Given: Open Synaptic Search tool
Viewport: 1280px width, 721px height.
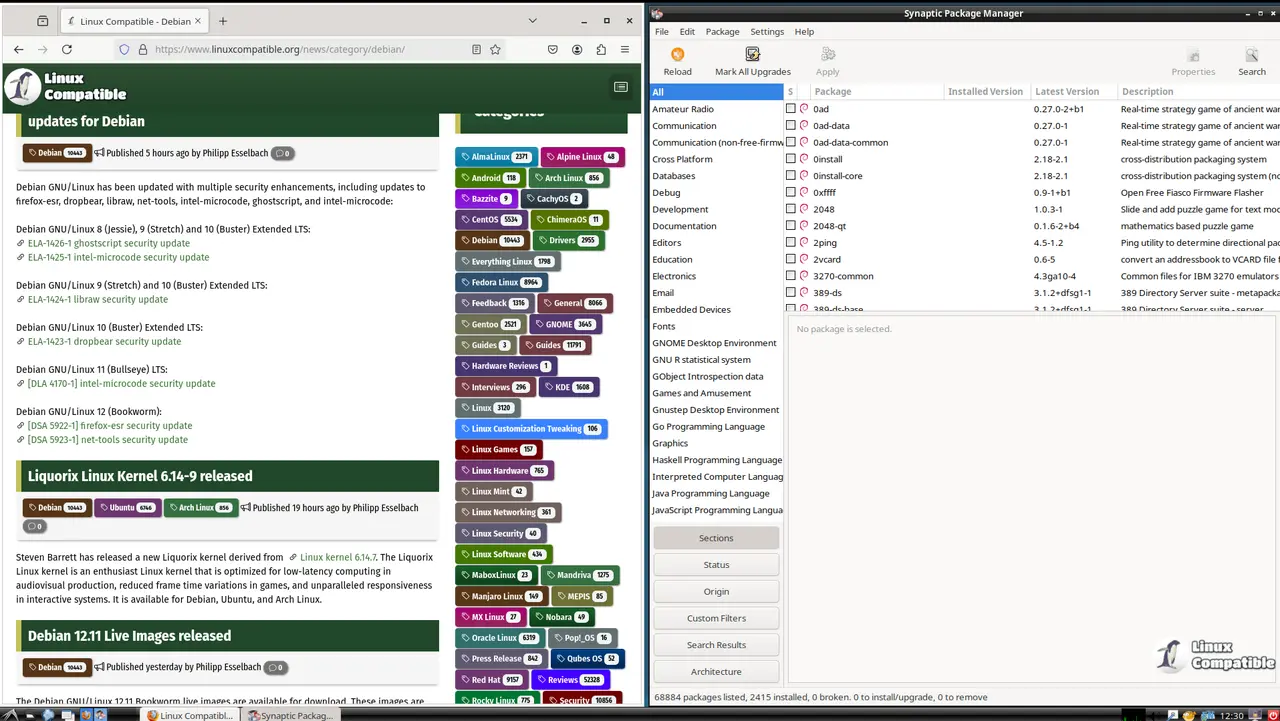Looking at the screenshot, I should 1251,56.
